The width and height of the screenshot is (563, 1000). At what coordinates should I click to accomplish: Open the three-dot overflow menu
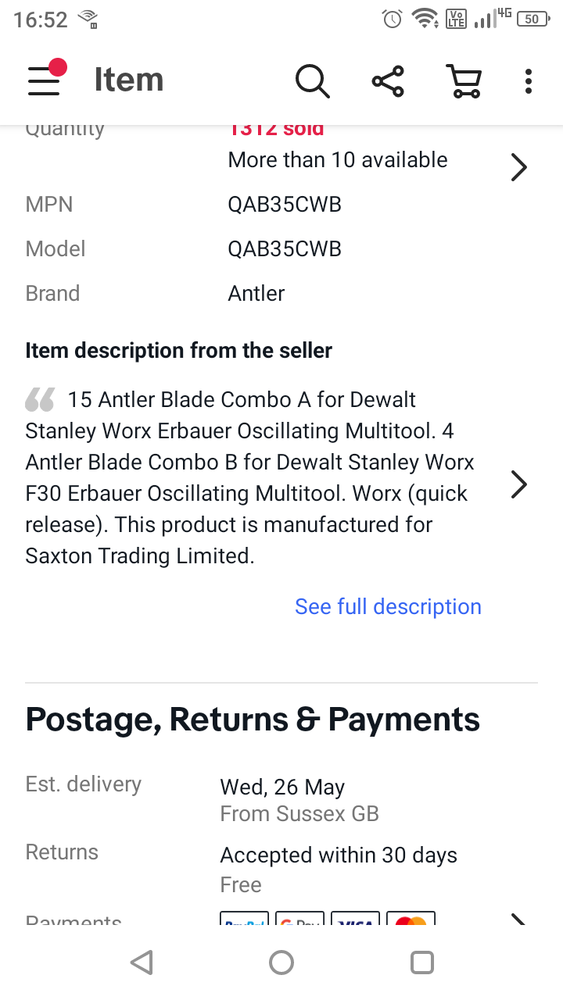tap(528, 82)
